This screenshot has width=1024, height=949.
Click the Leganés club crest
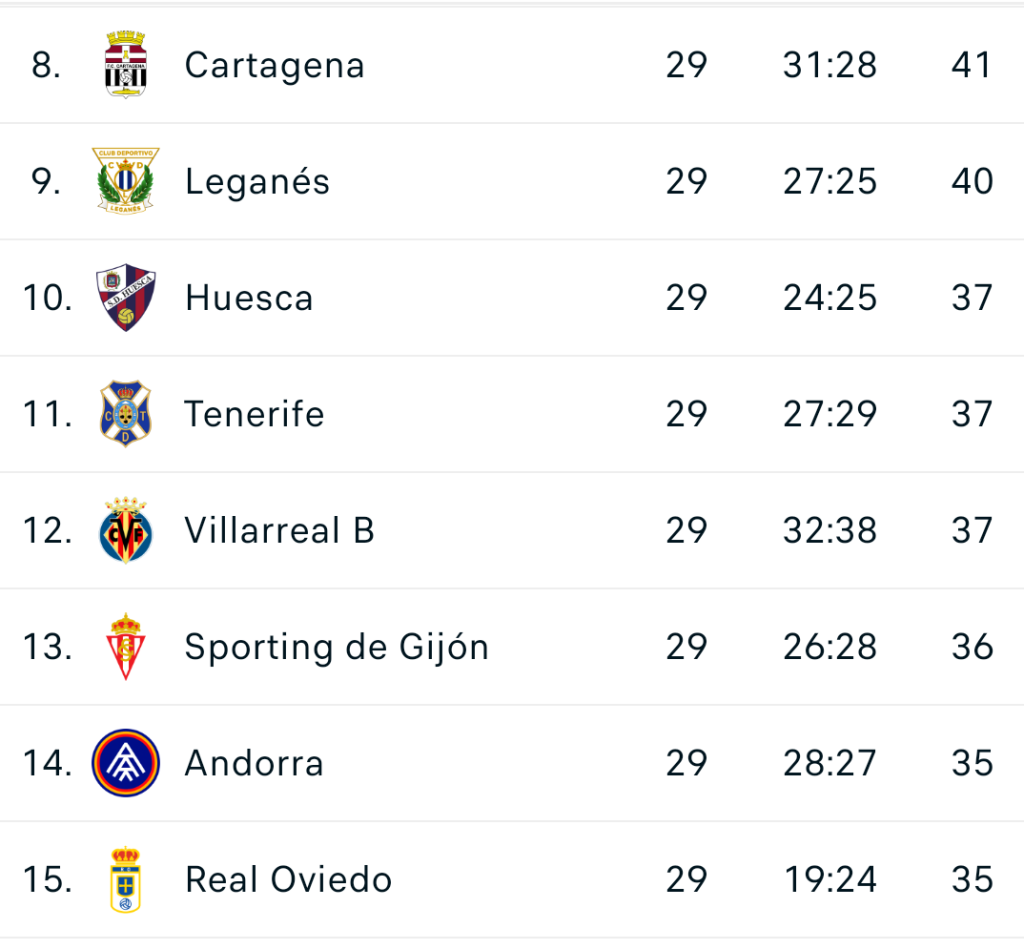coord(125,181)
